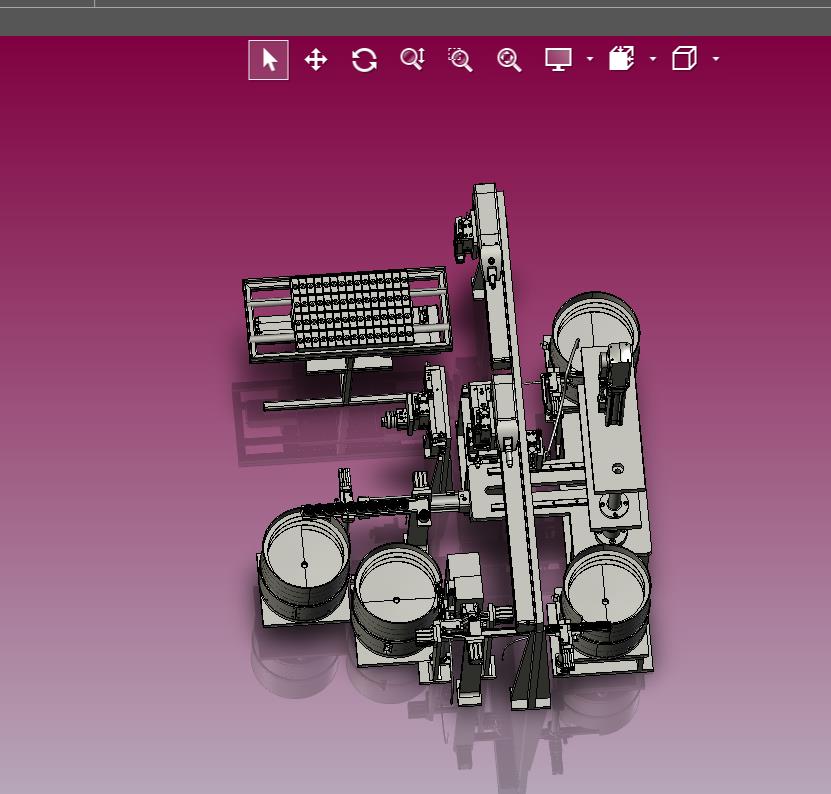
Task: Activate the rotate view tool
Action: click(364, 59)
